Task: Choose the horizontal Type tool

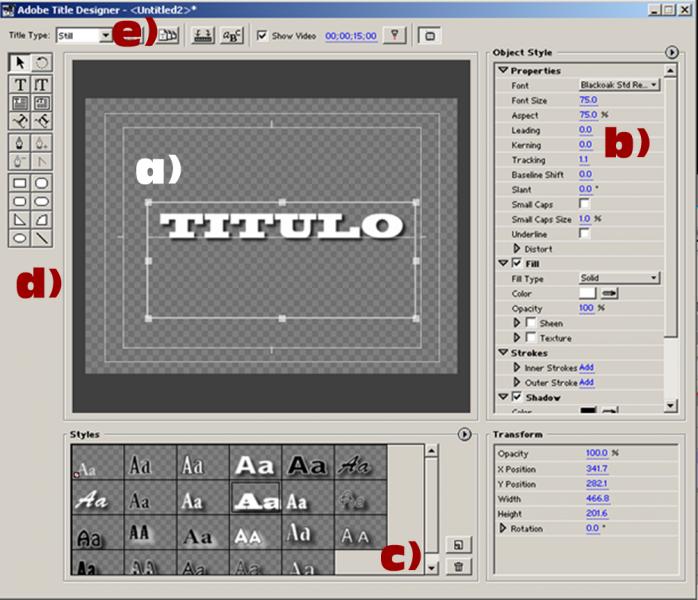Action: pos(20,85)
